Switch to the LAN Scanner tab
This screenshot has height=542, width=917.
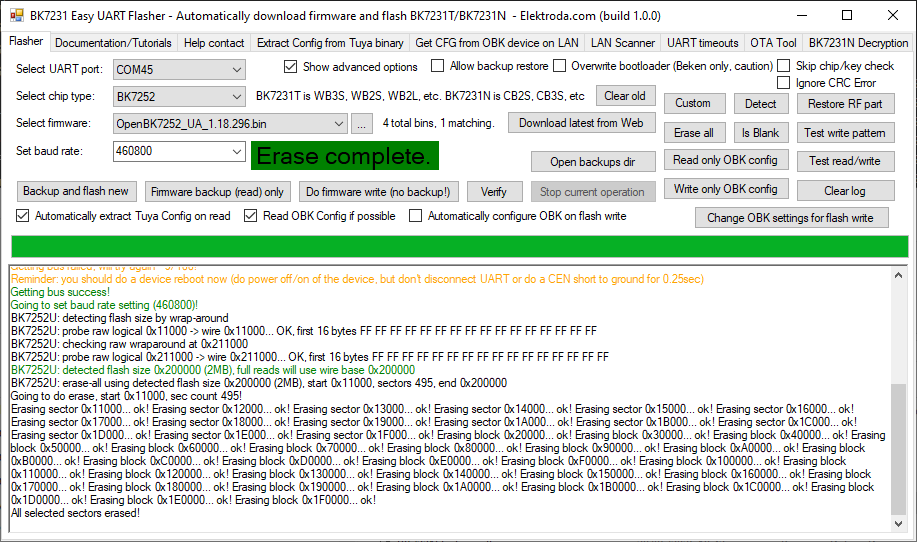623,43
